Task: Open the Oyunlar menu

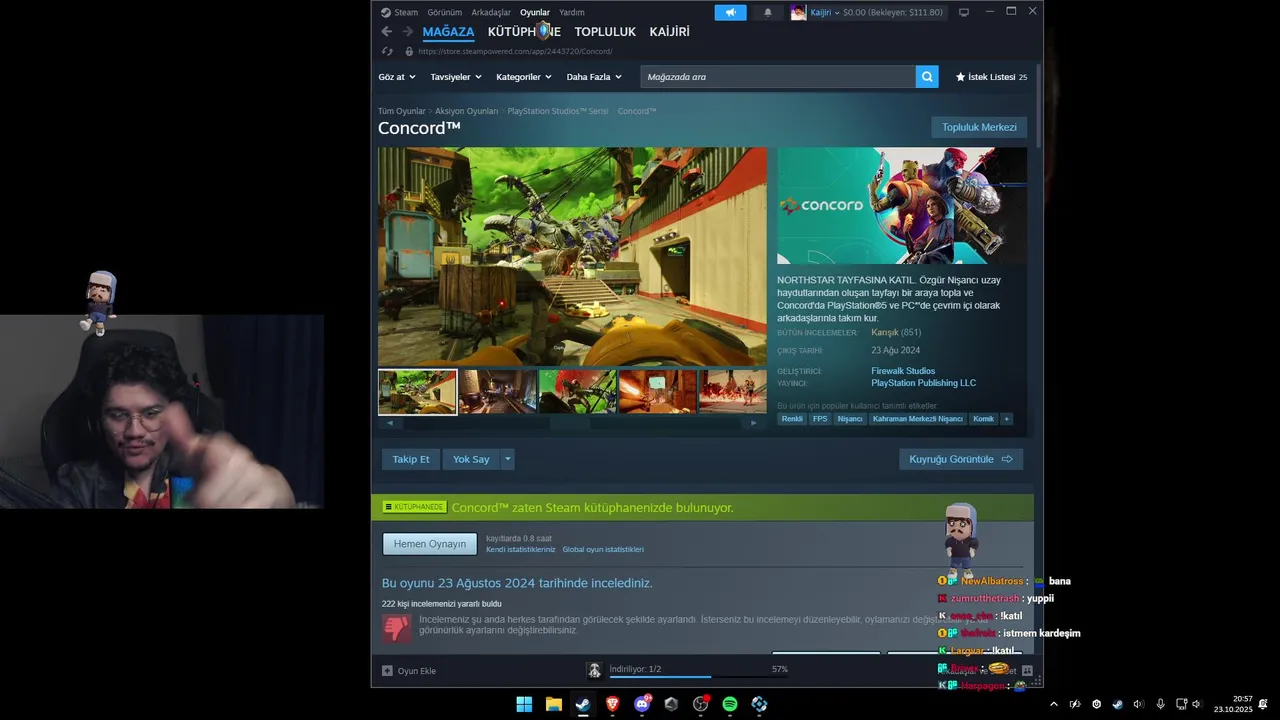Action: click(x=535, y=12)
